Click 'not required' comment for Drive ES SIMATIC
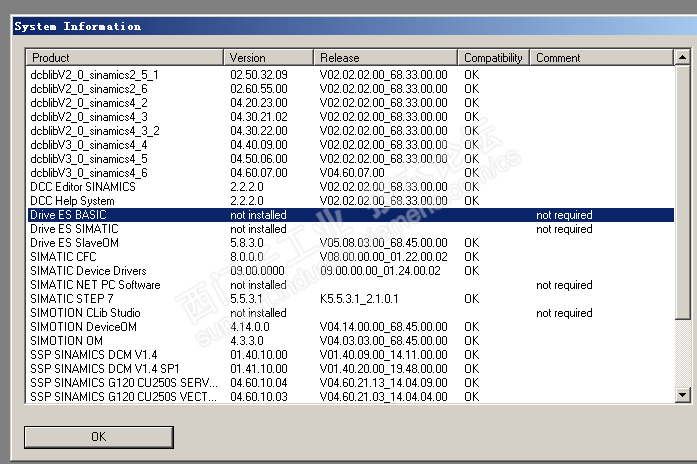Screen dimensions: 697x464 pos(564,229)
